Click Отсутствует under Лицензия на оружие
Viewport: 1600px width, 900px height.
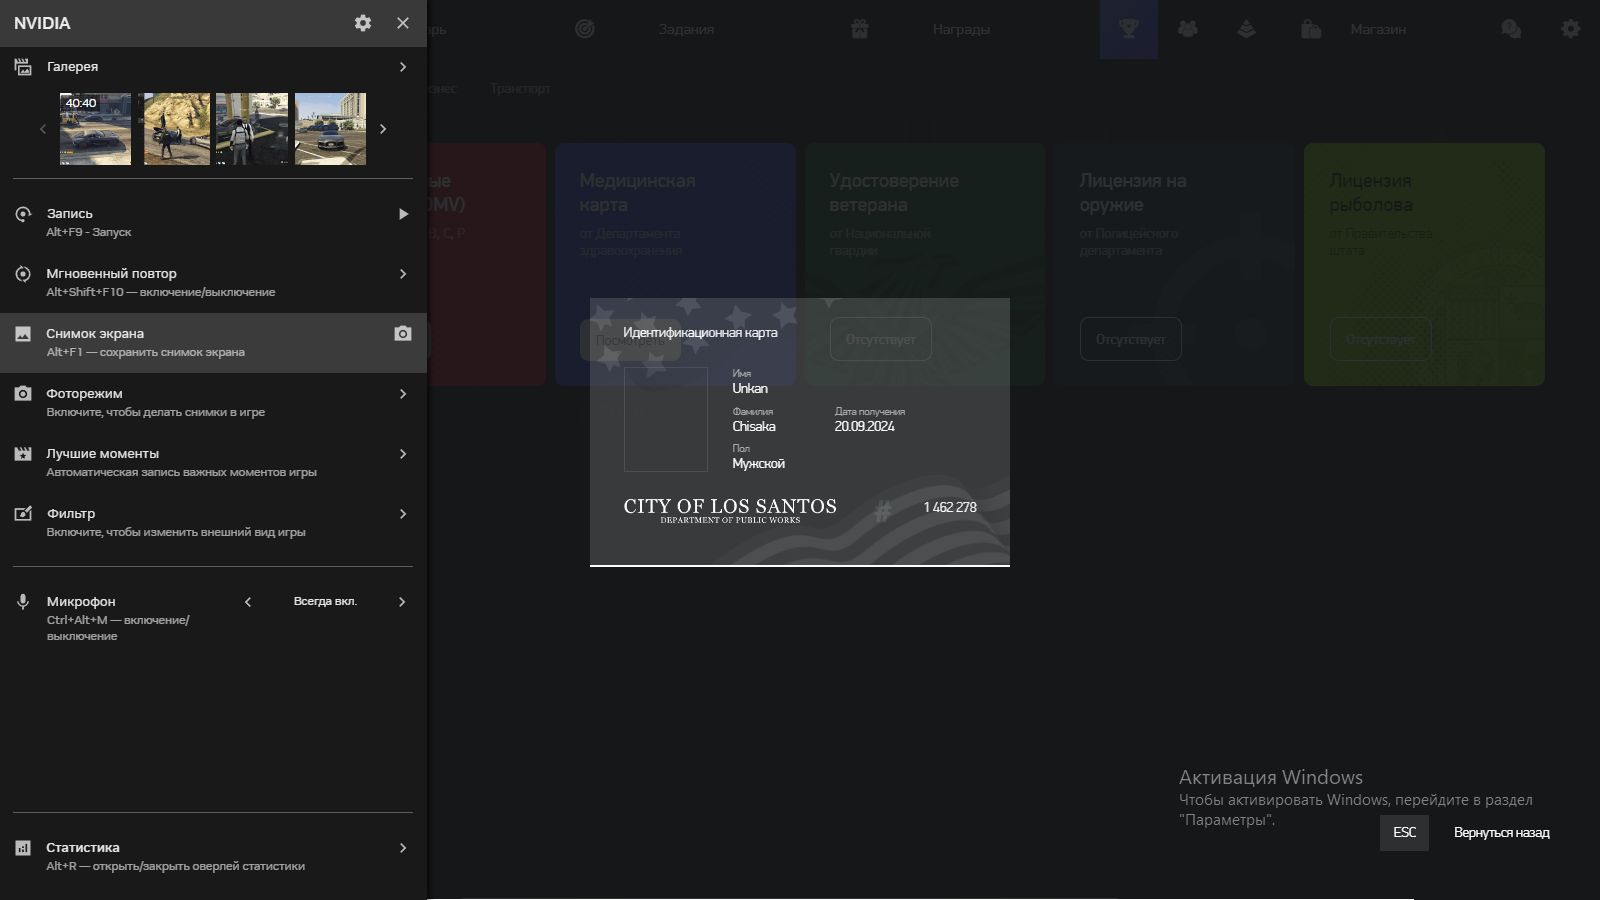(1130, 339)
